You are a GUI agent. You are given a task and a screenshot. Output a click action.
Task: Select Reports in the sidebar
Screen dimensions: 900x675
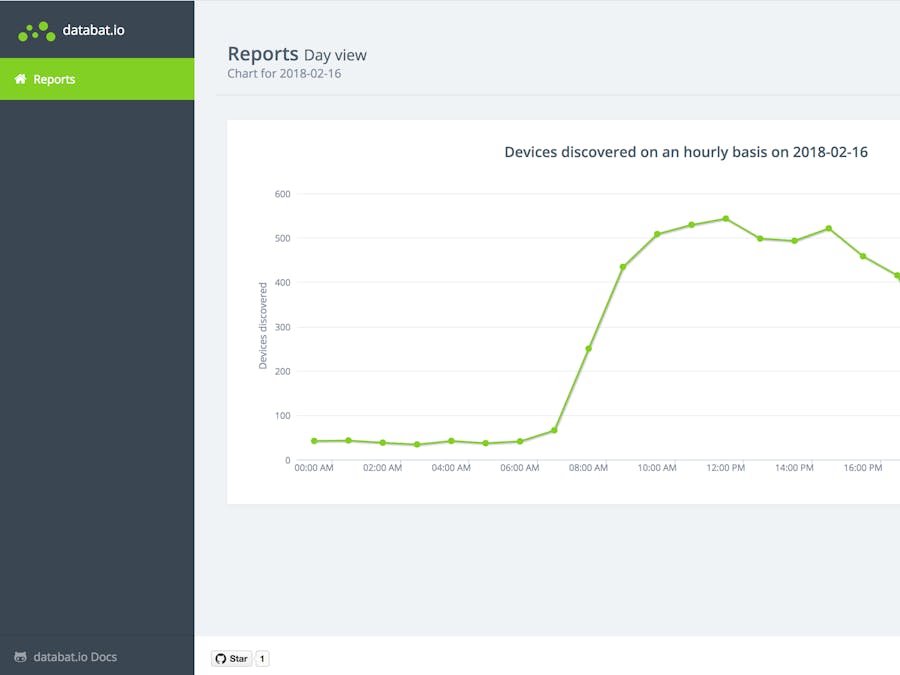pyautogui.click(x=53, y=78)
